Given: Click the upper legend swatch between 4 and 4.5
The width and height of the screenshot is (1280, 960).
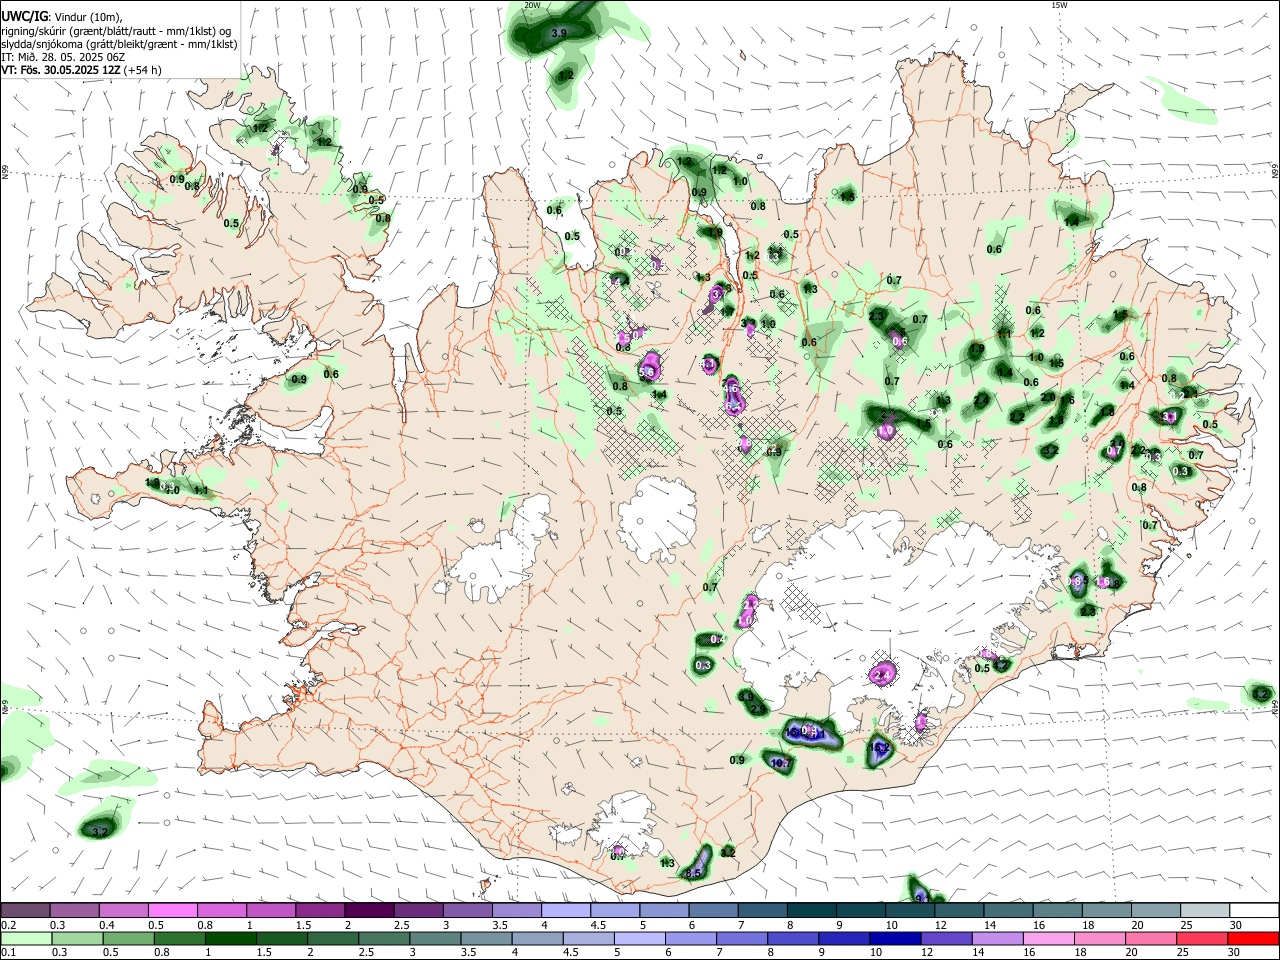Looking at the screenshot, I should pos(565,911).
